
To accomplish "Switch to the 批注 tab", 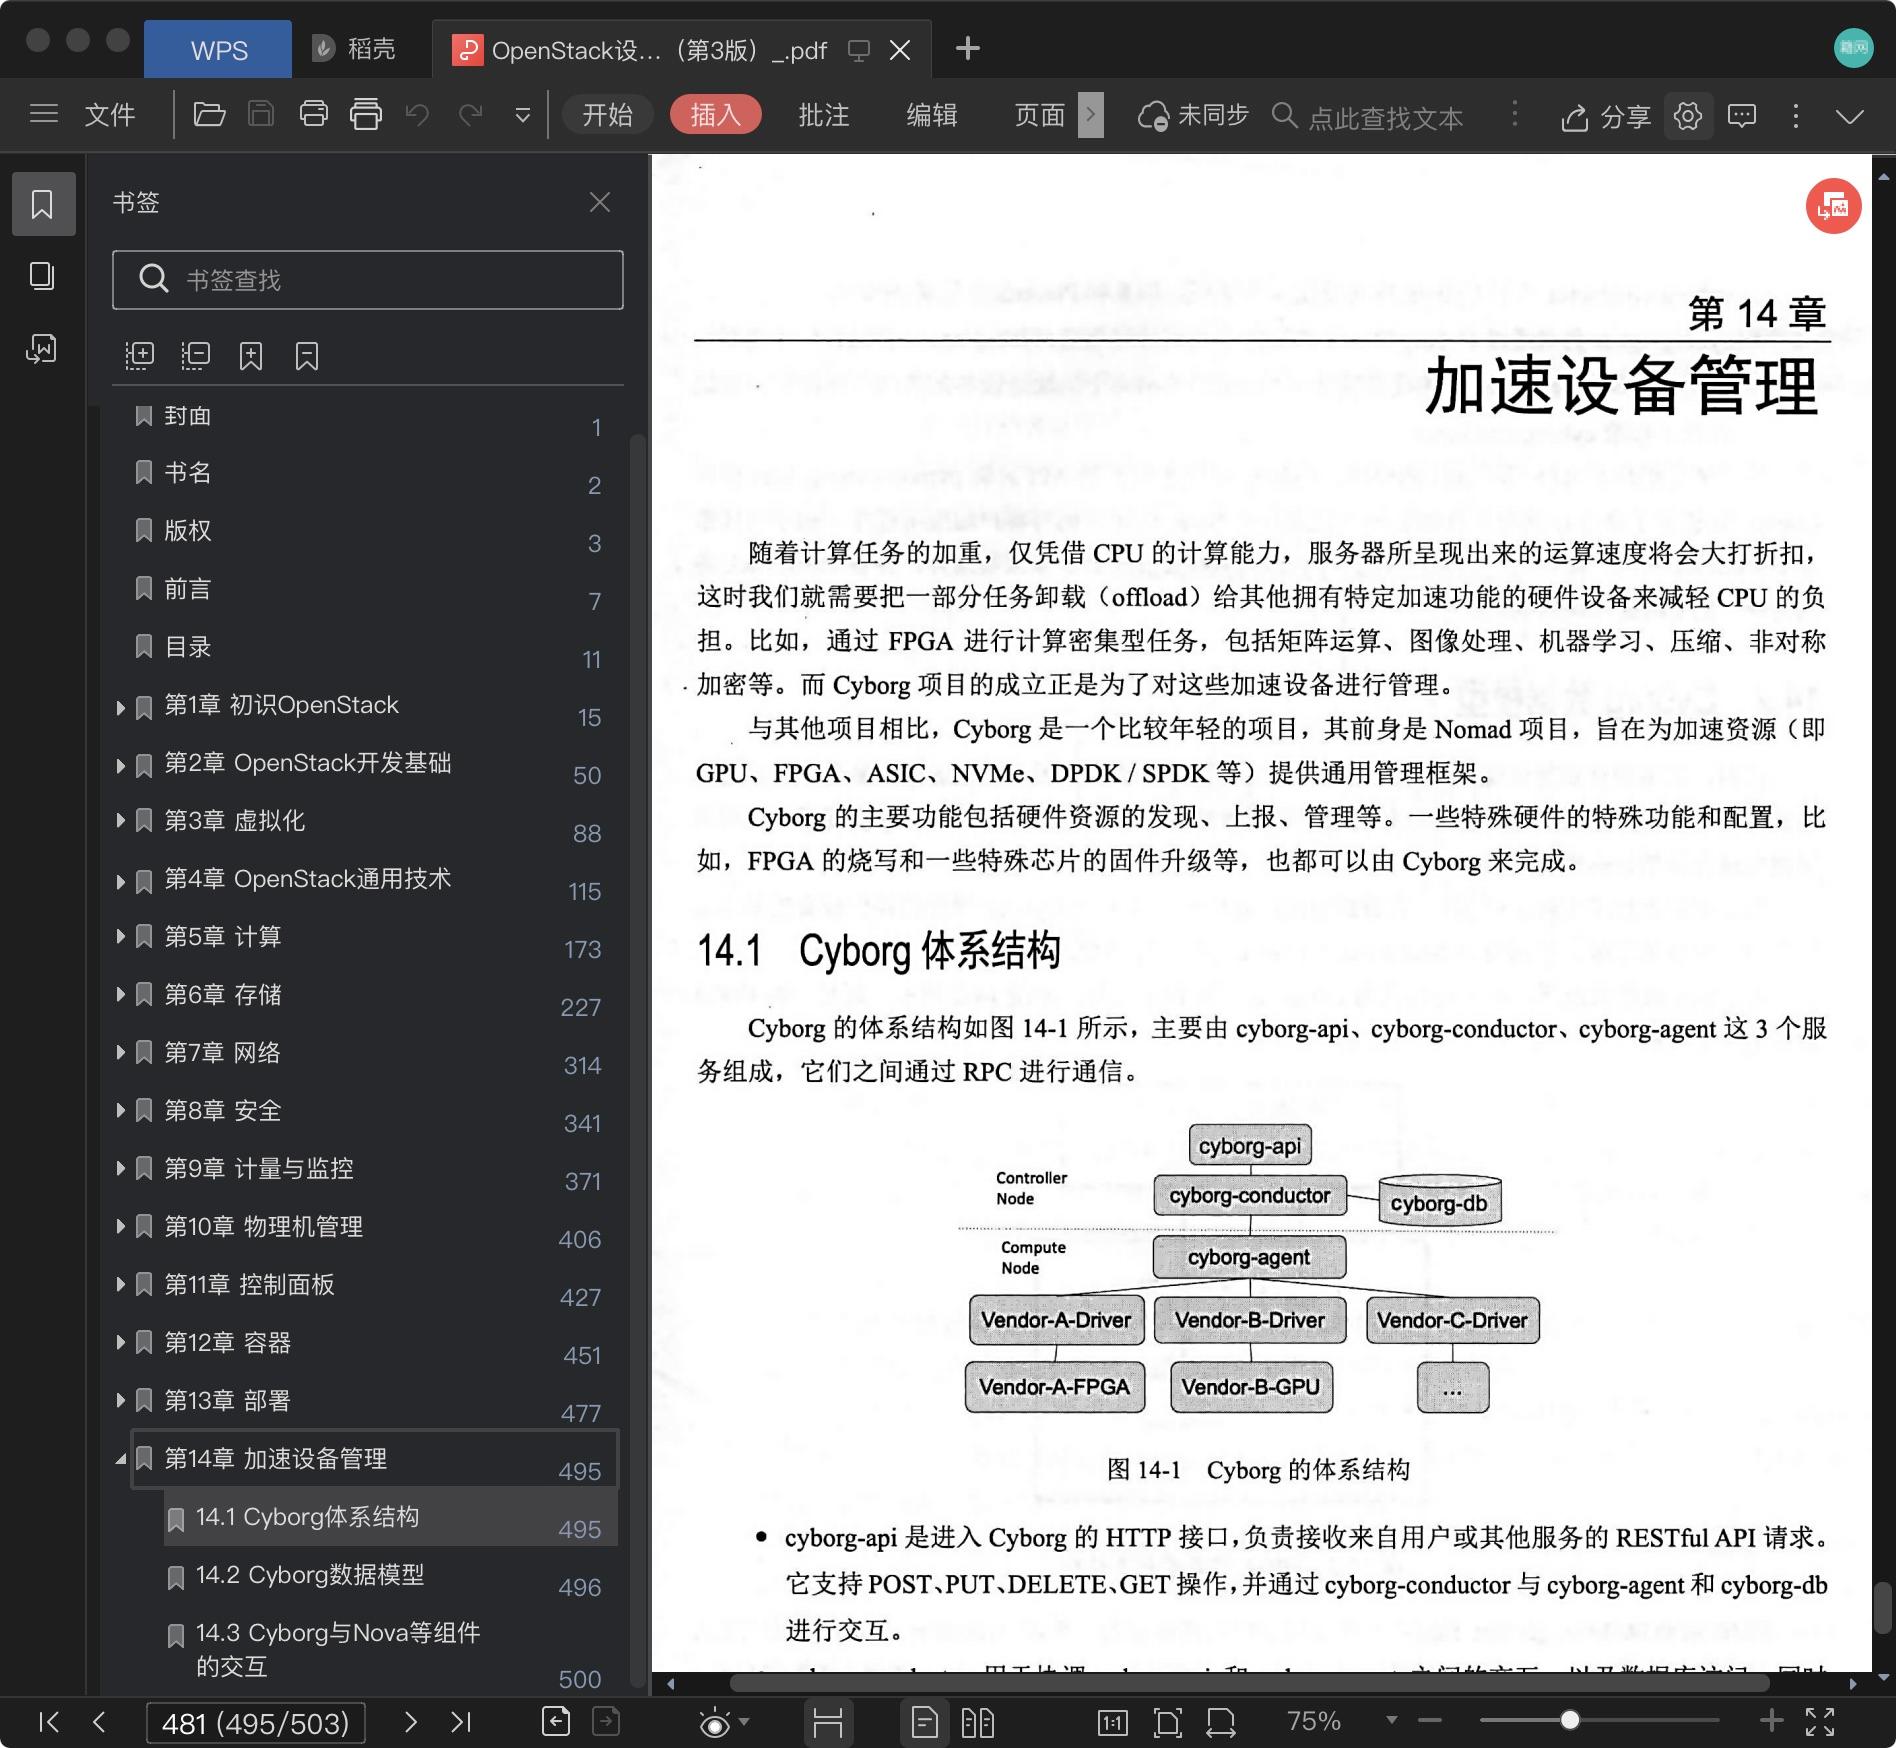I will 824,115.
